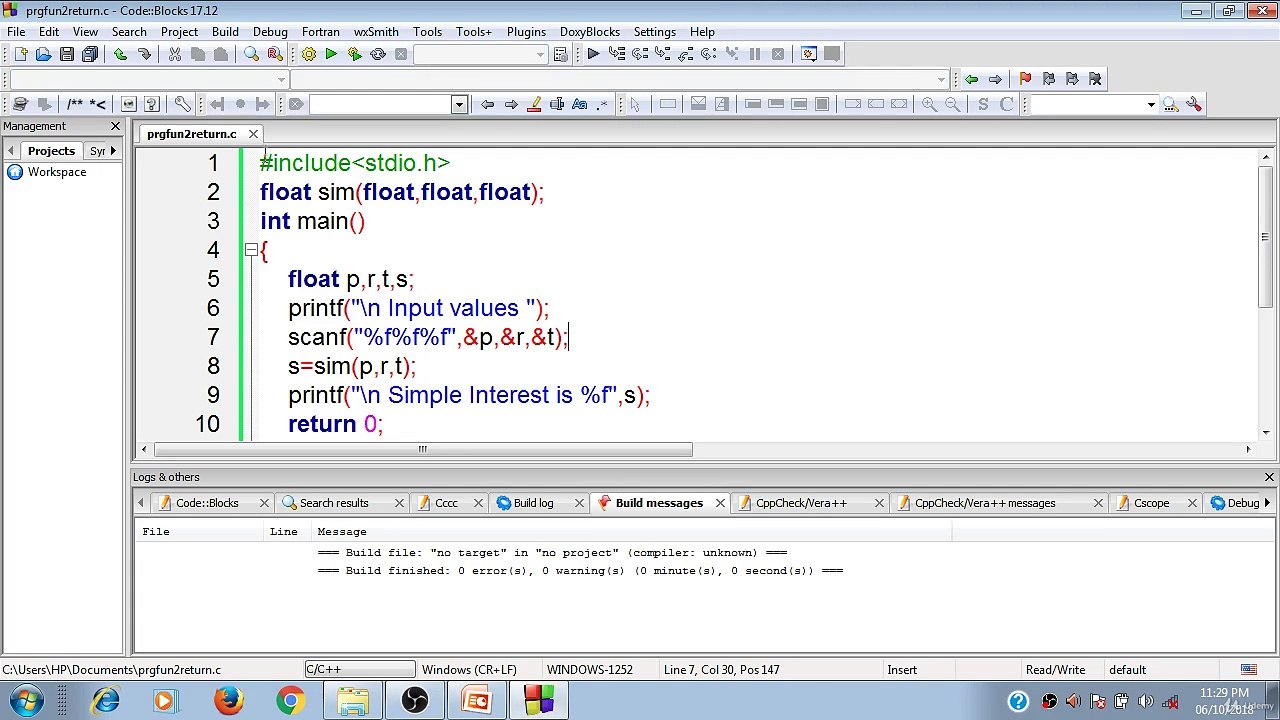Open the Build menu
Image resolution: width=1280 pixels, height=720 pixels.
pyautogui.click(x=225, y=31)
